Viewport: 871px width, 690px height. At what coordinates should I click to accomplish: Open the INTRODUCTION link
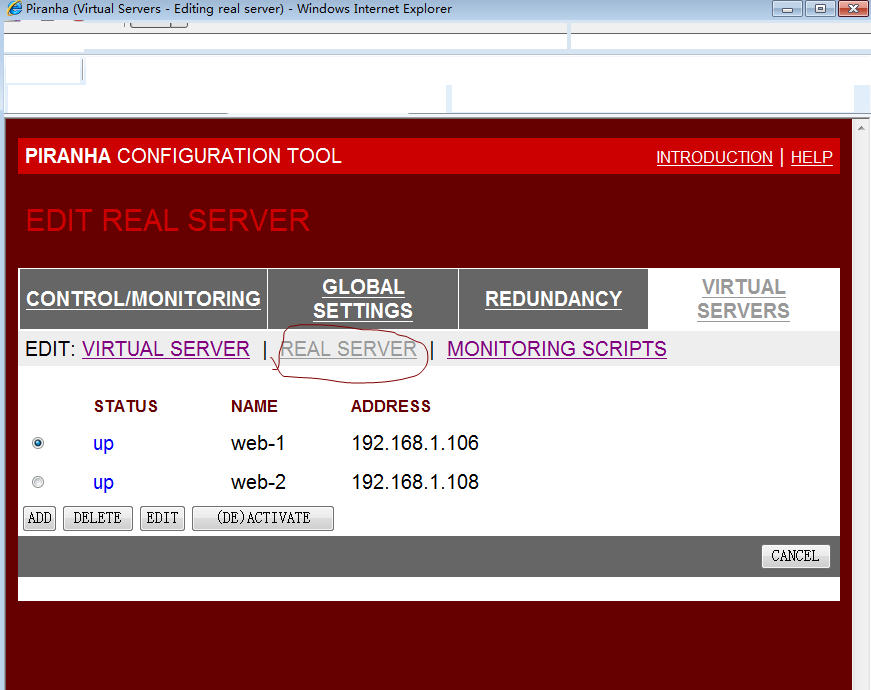coord(714,157)
